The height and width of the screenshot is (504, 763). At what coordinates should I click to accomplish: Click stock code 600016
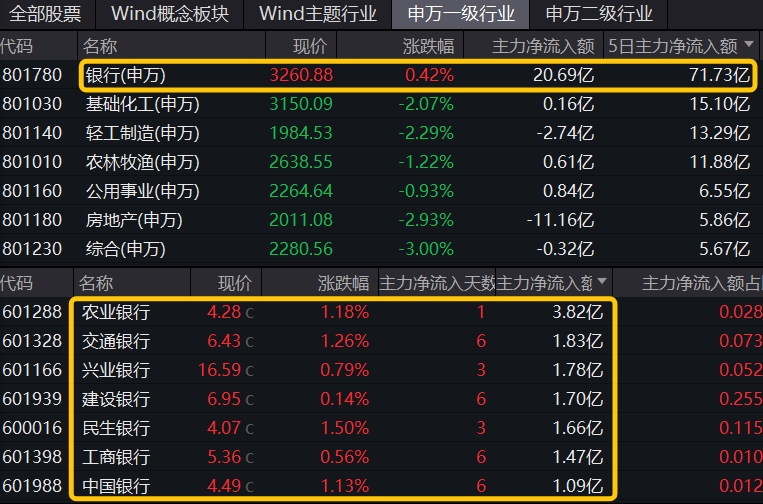point(32,428)
